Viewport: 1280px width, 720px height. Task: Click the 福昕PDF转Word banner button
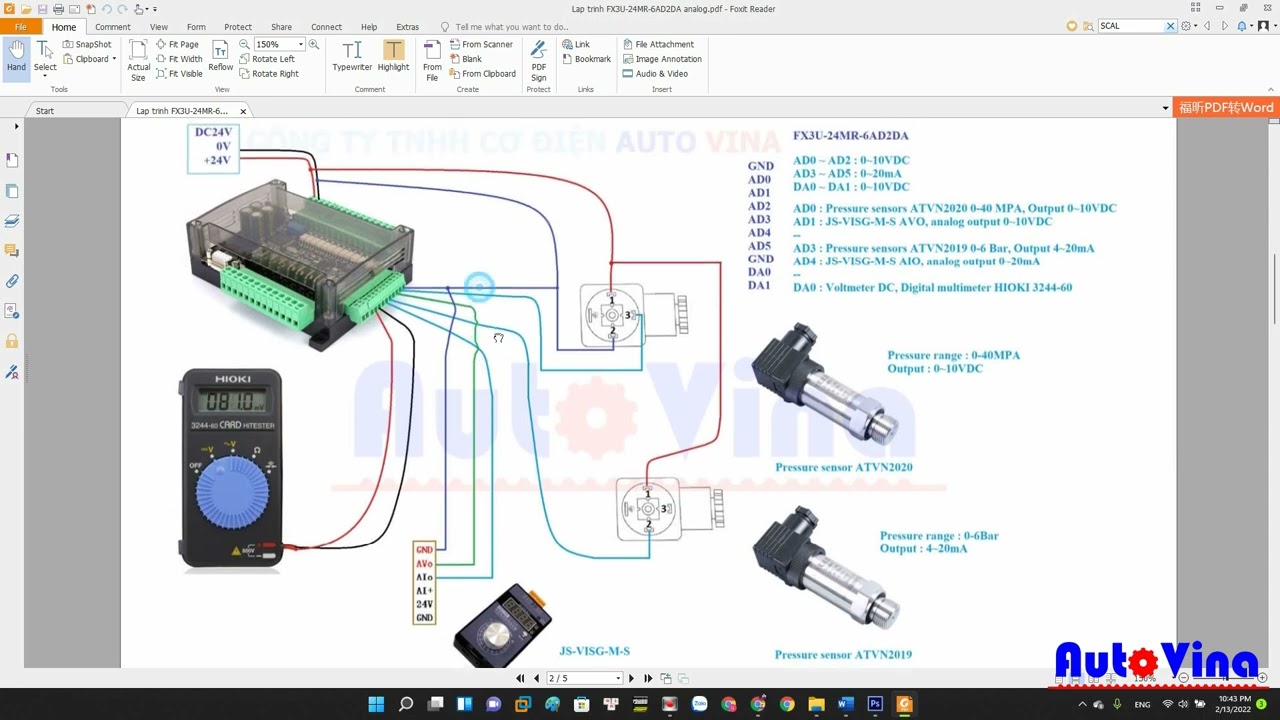[1226, 107]
